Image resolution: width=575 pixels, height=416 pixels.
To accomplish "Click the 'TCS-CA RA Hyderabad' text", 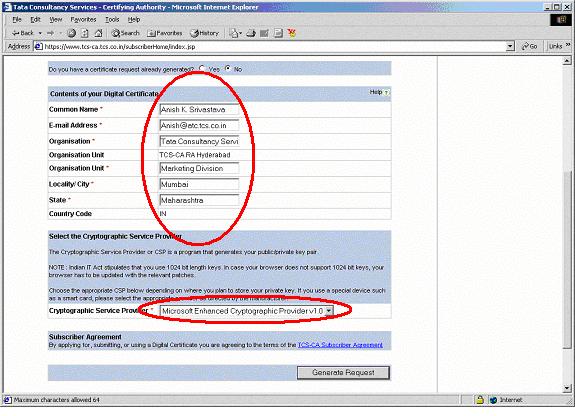I will (195, 155).
